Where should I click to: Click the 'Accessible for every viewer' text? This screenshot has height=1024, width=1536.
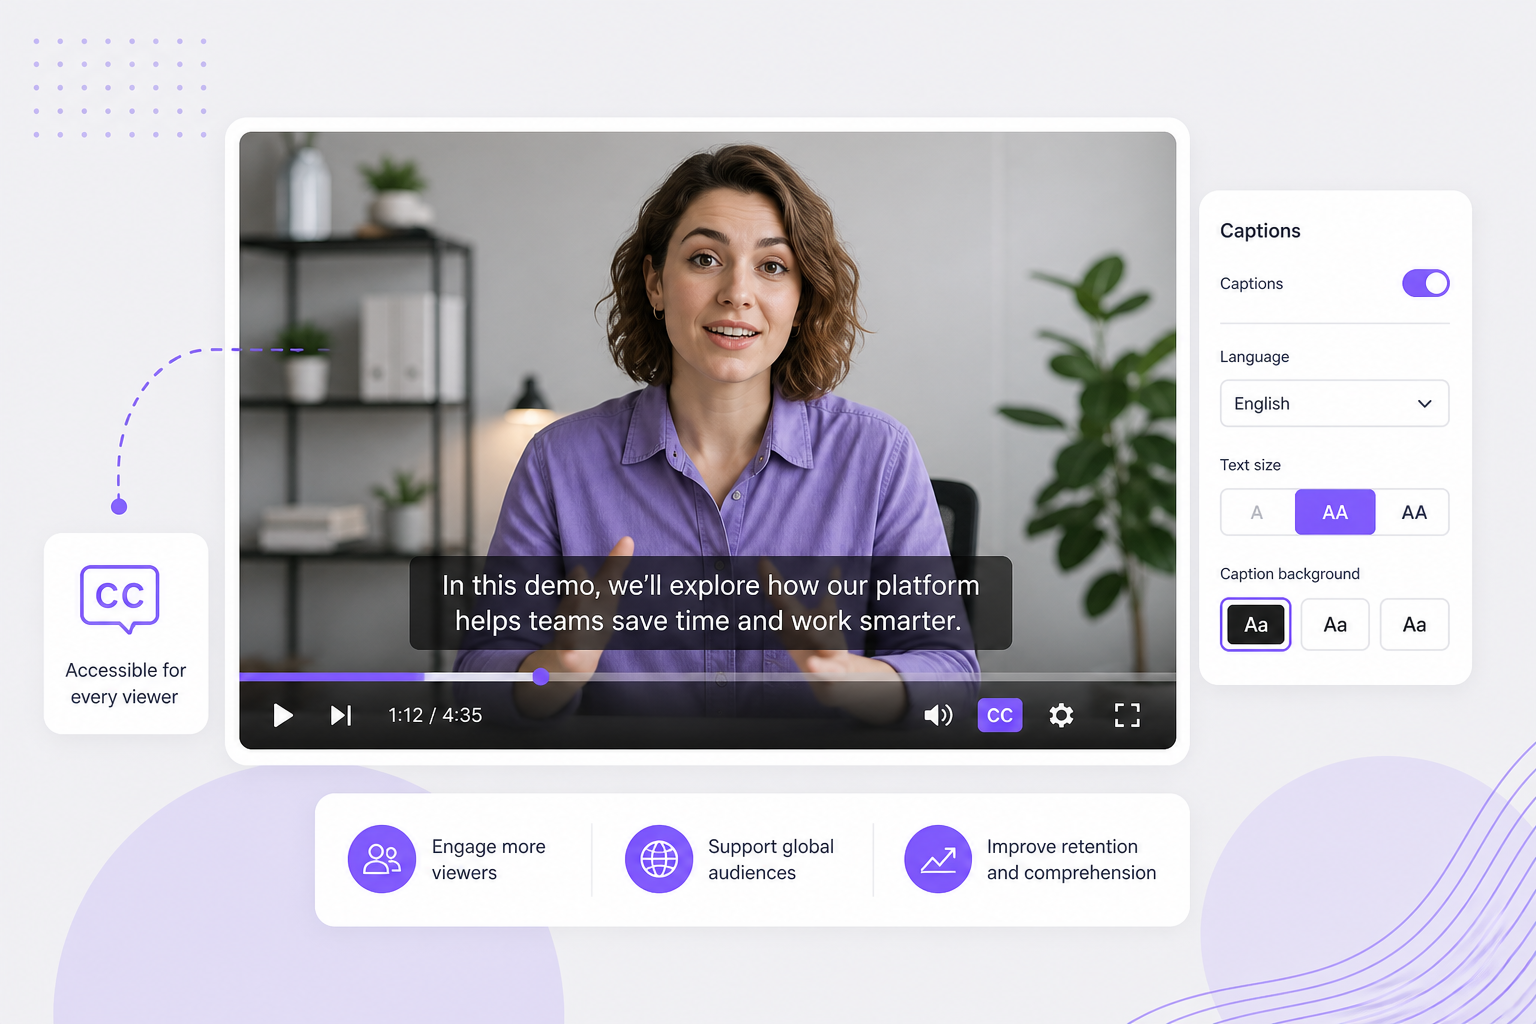click(x=125, y=683)
